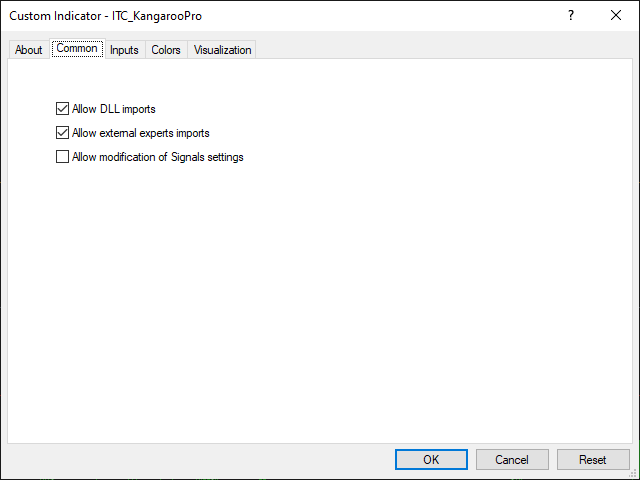640x480 pixels.
Task: Confirm with the OK button
Action: click(431, 460)
